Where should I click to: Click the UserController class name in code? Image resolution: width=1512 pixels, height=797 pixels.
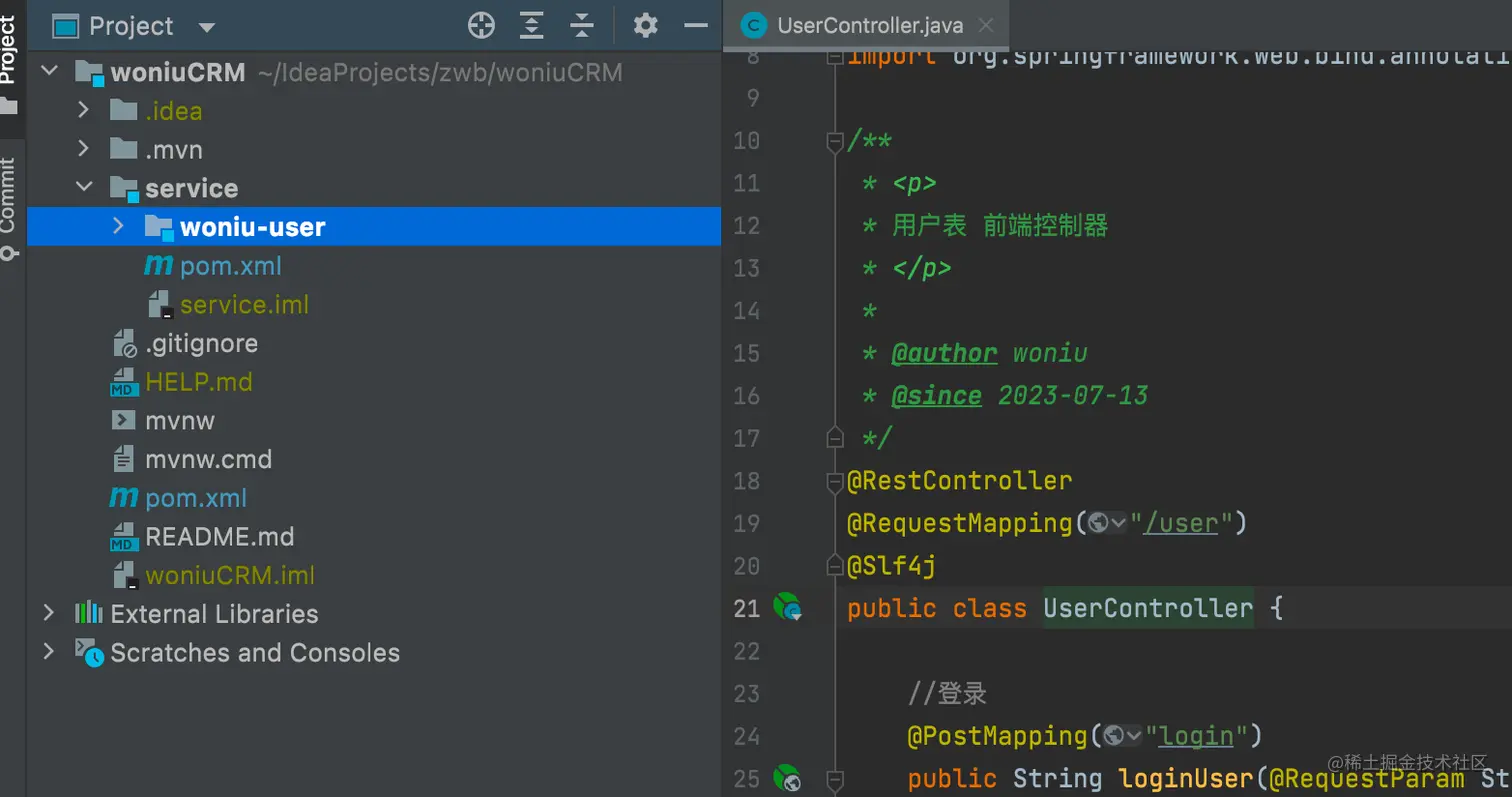pyautogui.click(x=1148, y=608)
